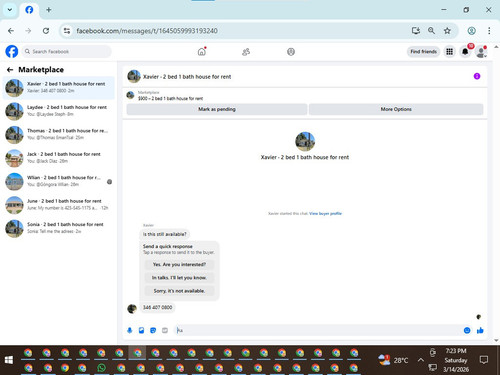
Task: Send quick reply Sorry, it's not available.
Action: 179,291
